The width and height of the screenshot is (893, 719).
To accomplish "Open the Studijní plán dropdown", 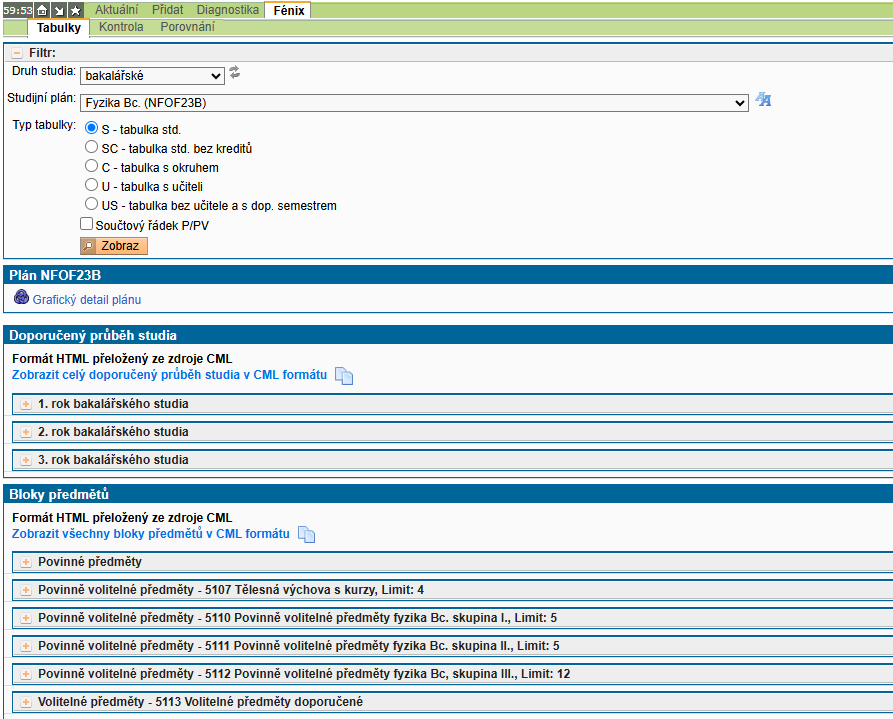I will [414, 103].
